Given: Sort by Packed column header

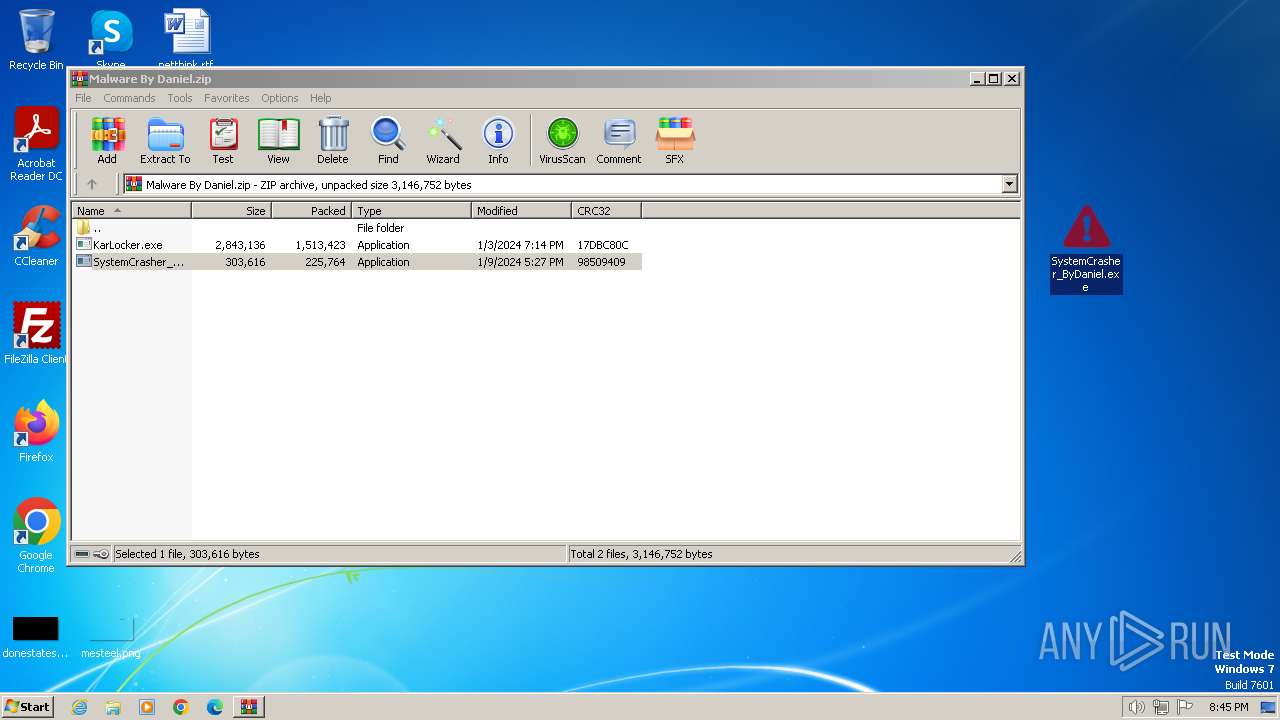Looking at the screenshot, I should point(311,210).
